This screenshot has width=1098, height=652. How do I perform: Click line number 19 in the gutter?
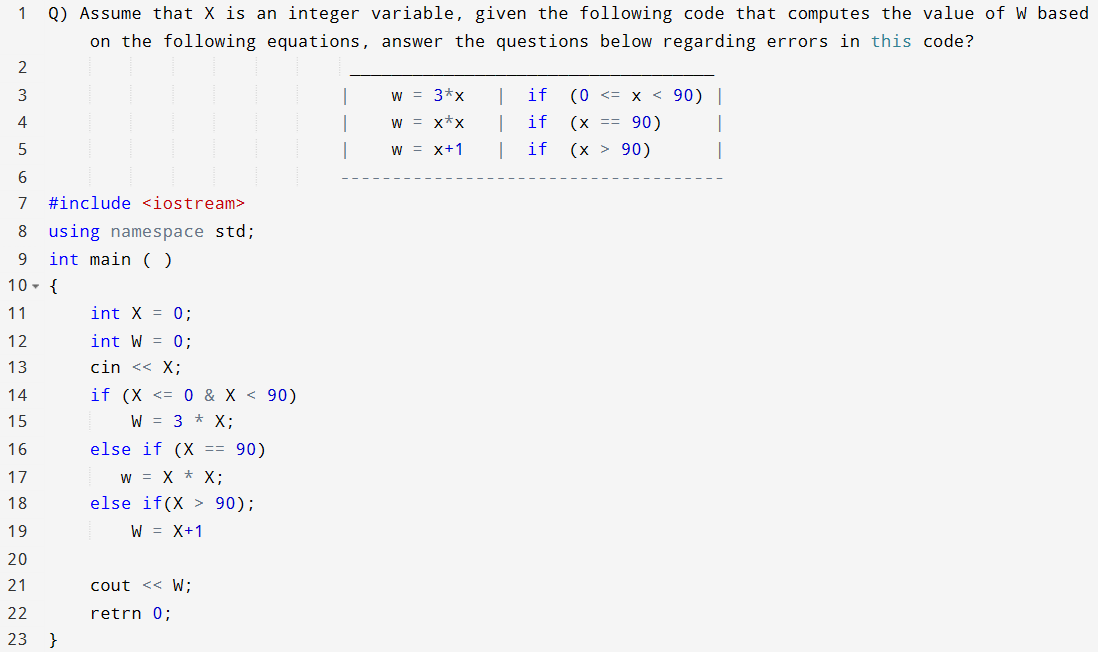[x=17, y=531]
